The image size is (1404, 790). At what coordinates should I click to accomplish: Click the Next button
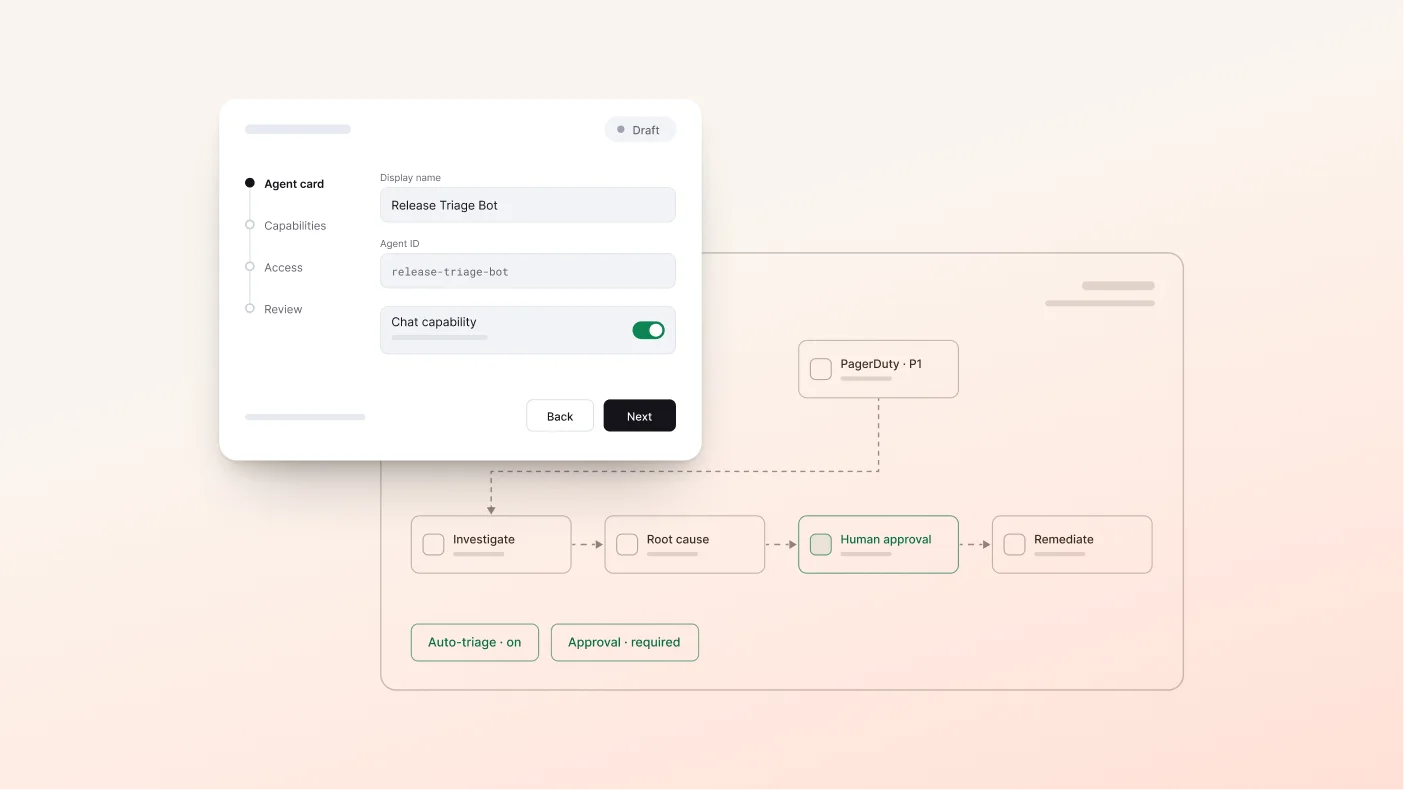coord(640,416)
